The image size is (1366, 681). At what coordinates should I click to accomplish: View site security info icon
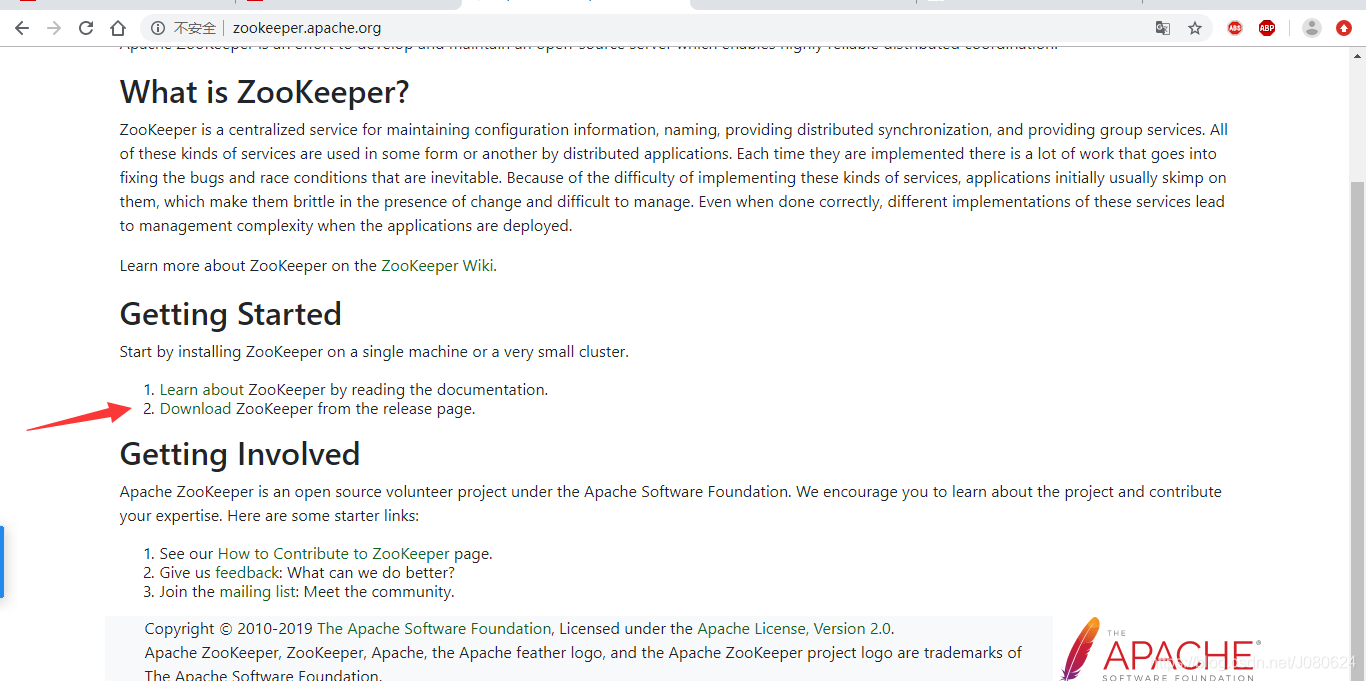pyautogui.click(x=158, y=28)
